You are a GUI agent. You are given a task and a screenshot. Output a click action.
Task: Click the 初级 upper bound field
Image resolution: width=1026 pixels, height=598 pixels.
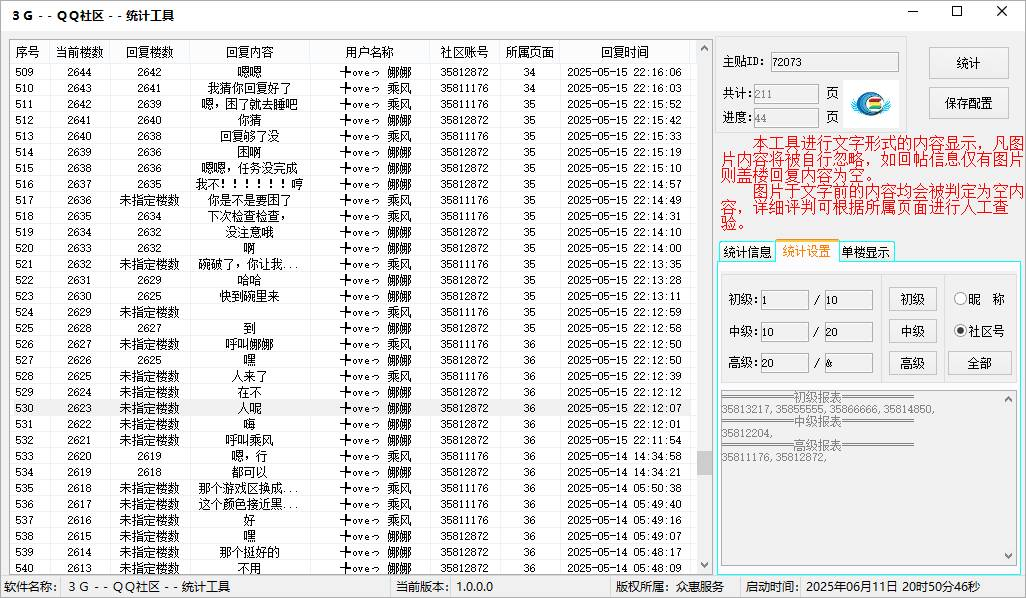click(848, 300)
